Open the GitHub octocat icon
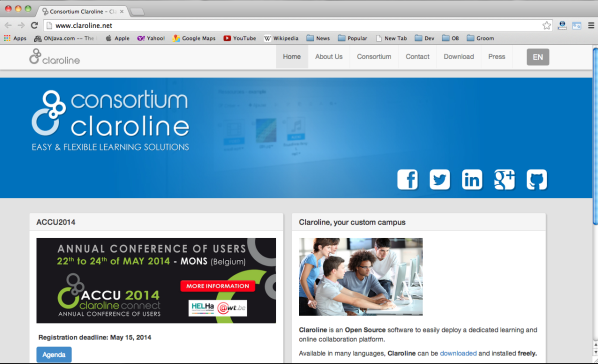This screenshot has width=598, height=364. tap(537, 179)
